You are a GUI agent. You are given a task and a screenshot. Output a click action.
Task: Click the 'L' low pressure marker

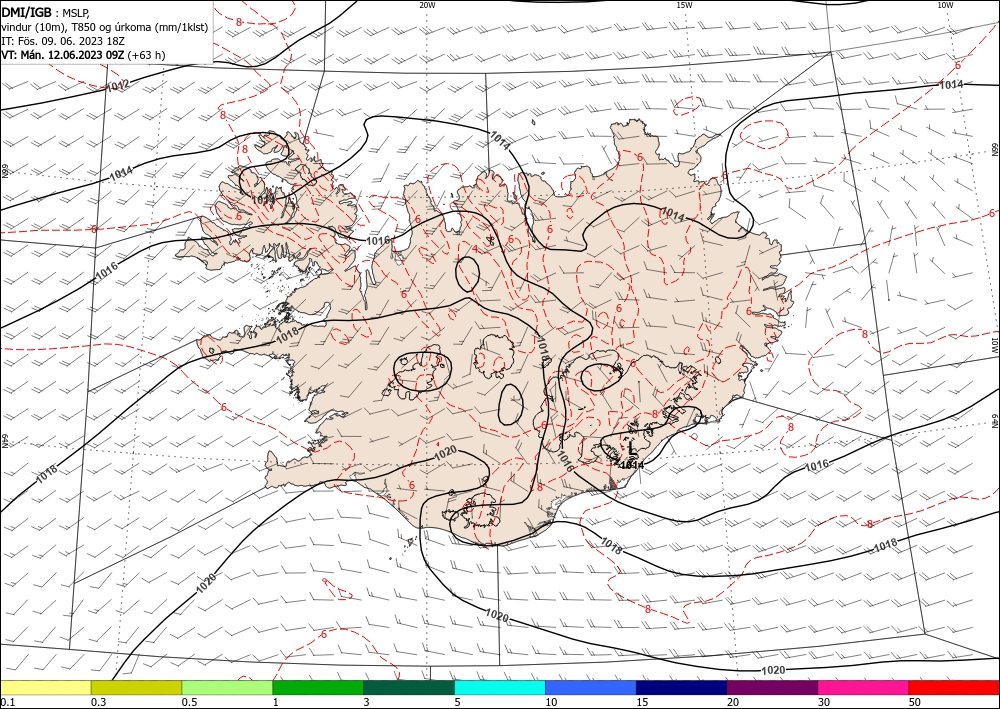click(630, 449)
